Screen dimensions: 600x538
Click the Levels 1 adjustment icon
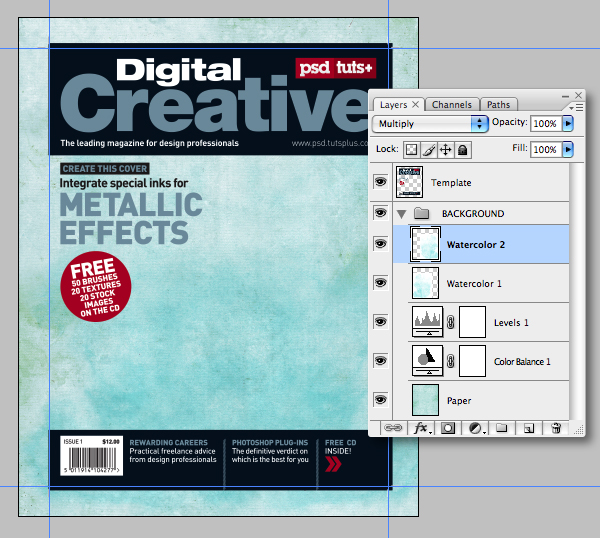pos(427,322)
